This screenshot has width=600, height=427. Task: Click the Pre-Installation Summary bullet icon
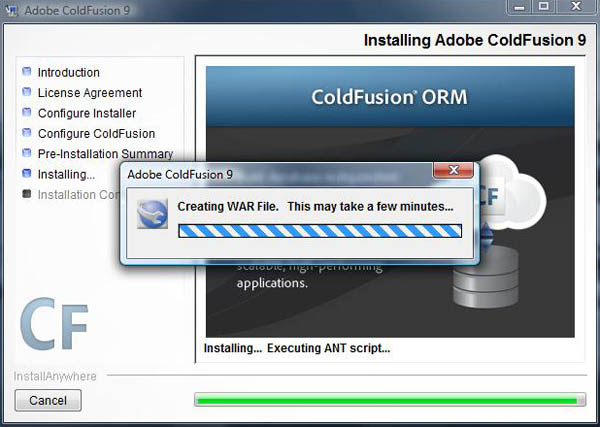point(26,153)
